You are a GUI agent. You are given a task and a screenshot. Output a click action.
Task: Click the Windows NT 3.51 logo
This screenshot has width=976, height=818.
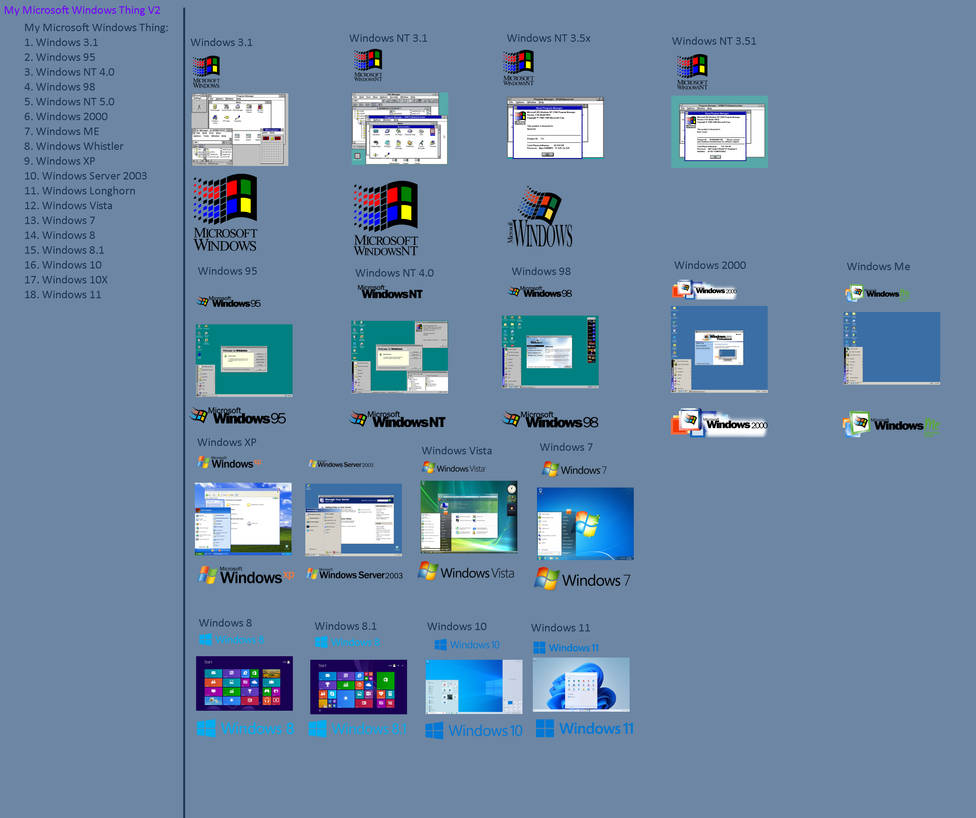click(x=690, y=70)
